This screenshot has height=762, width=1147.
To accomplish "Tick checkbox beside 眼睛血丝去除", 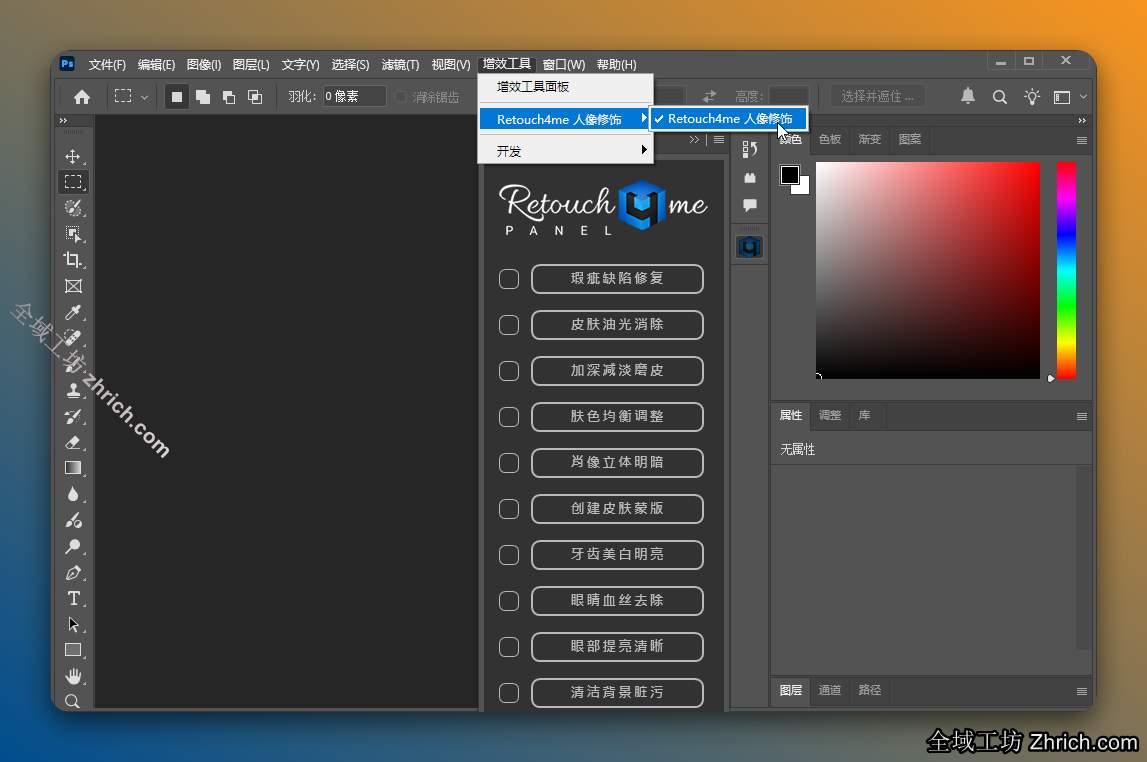I will pos(508,601).
